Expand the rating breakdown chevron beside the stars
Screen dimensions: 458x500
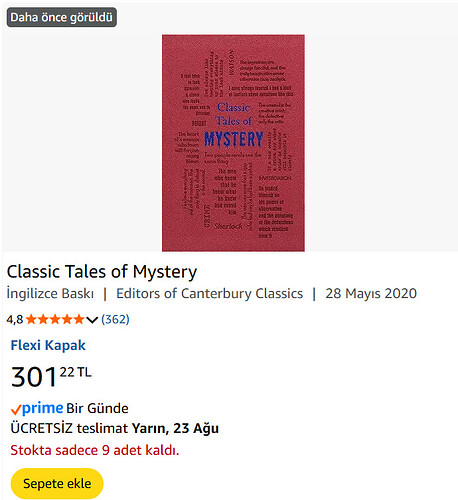[x=92, y=320]
